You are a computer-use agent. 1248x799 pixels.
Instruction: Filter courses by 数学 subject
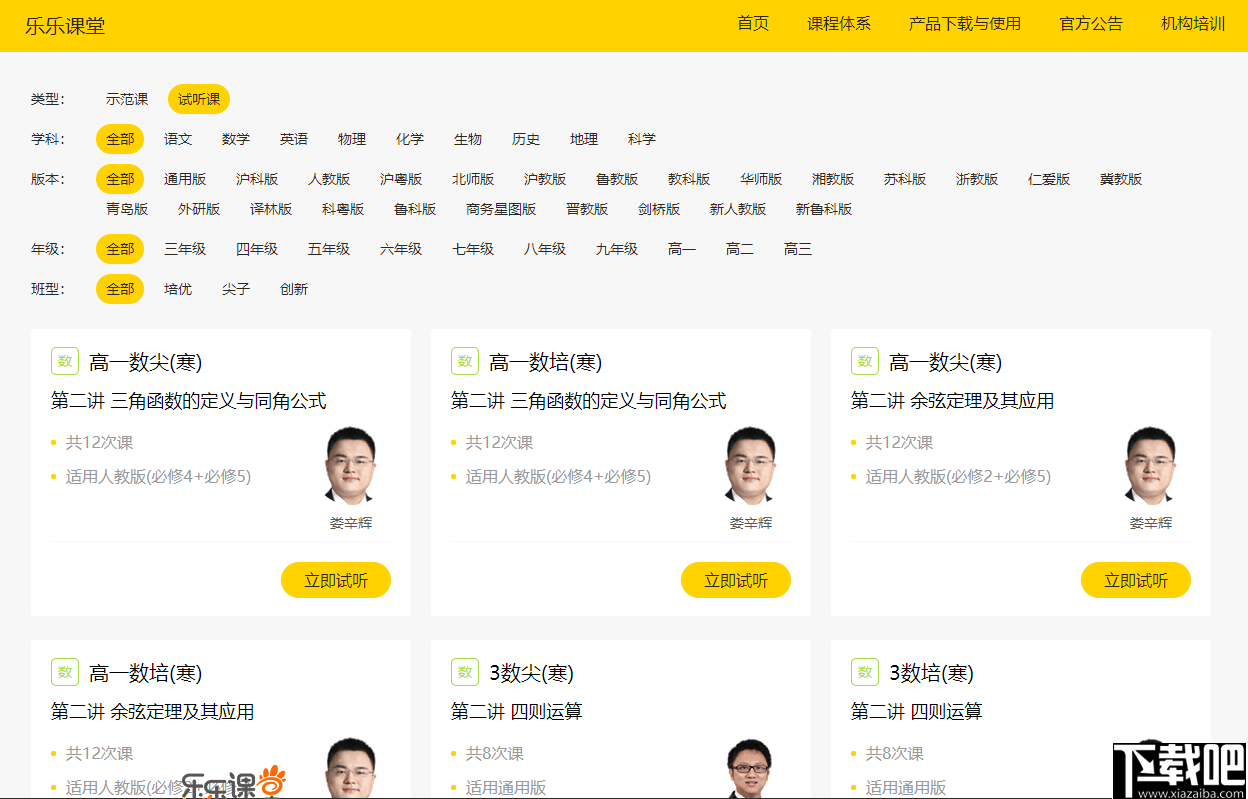tap(236, 139)
